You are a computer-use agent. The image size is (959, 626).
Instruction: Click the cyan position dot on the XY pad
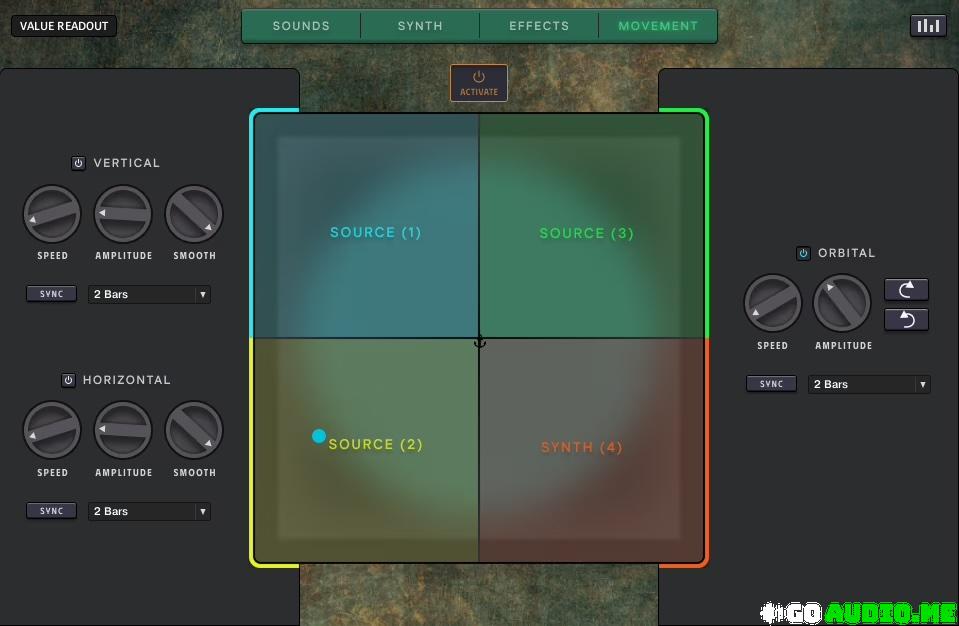click(x=319, y=436)
